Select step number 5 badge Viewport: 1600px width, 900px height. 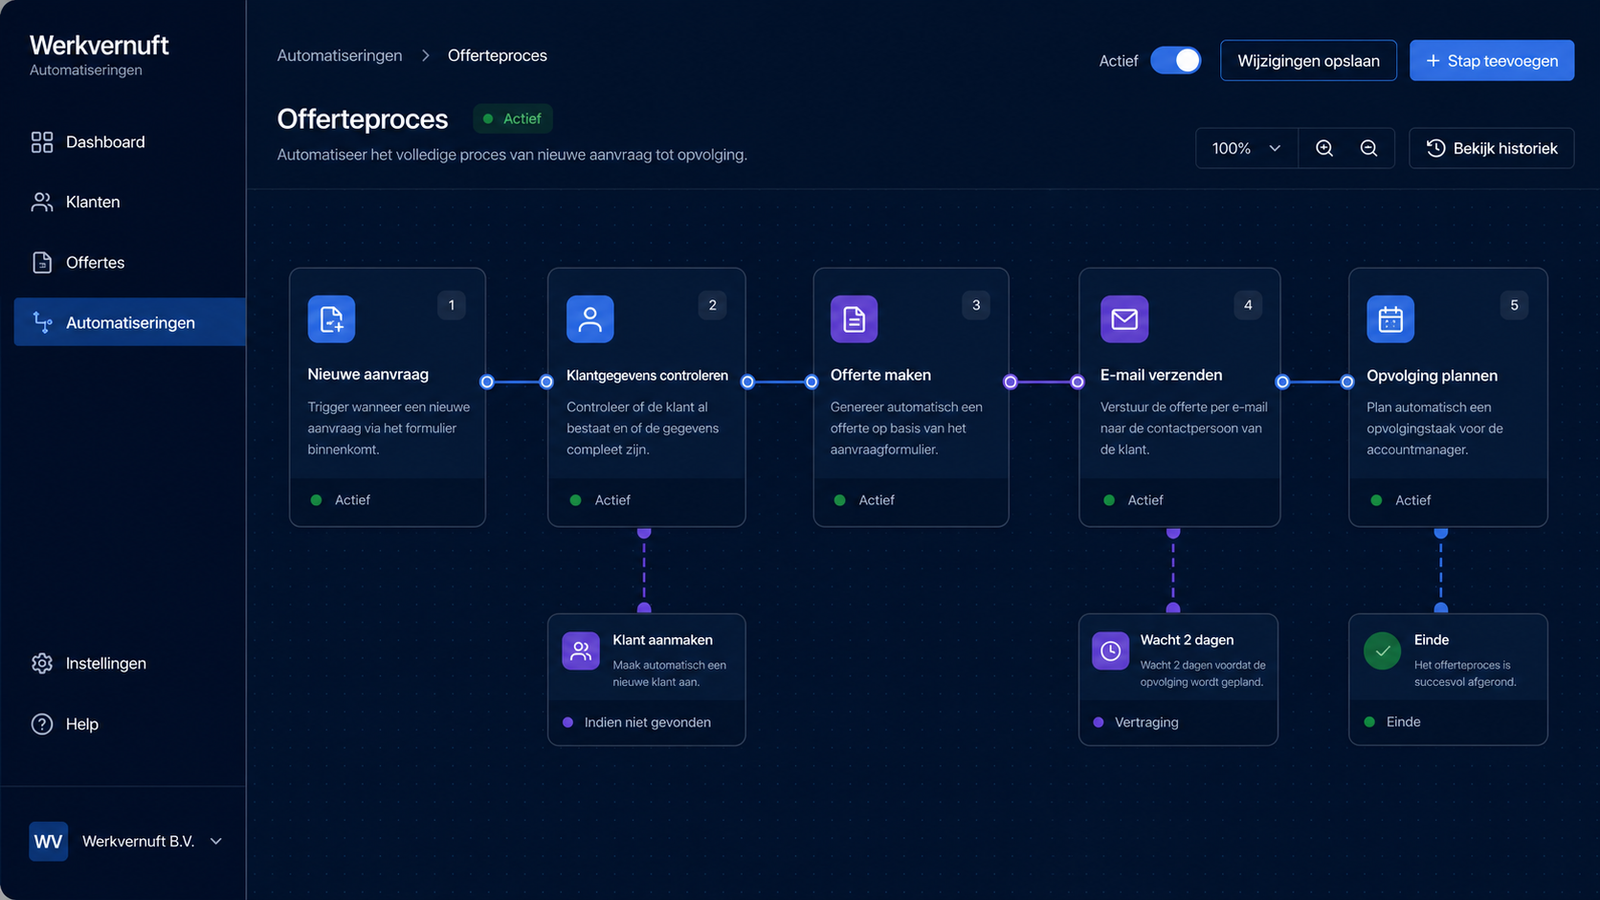[x=1514, y=305]
